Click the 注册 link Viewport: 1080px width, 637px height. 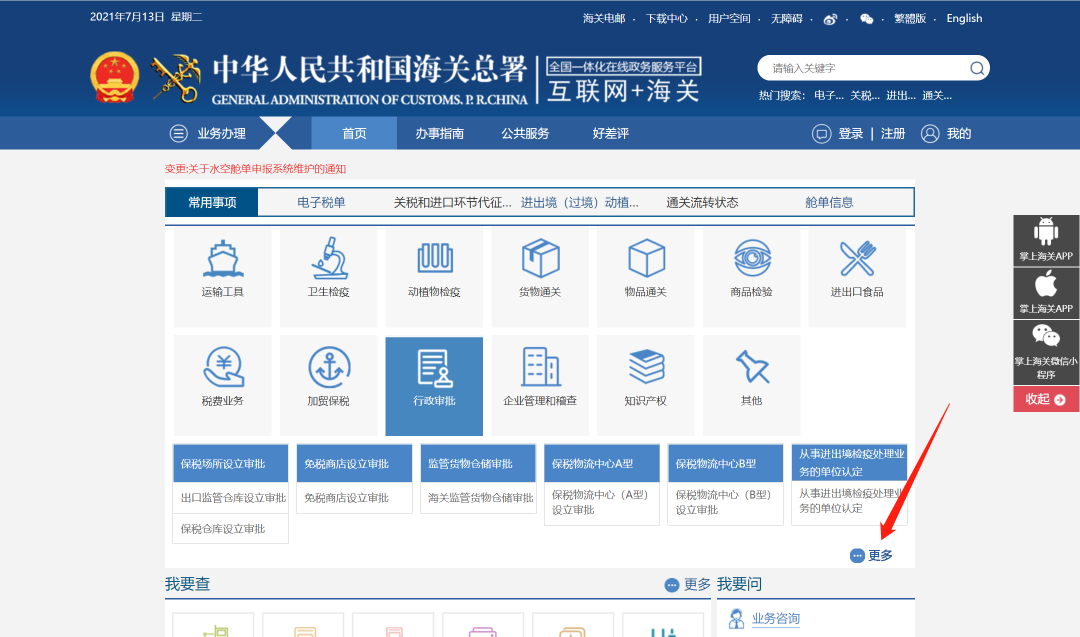893,134
